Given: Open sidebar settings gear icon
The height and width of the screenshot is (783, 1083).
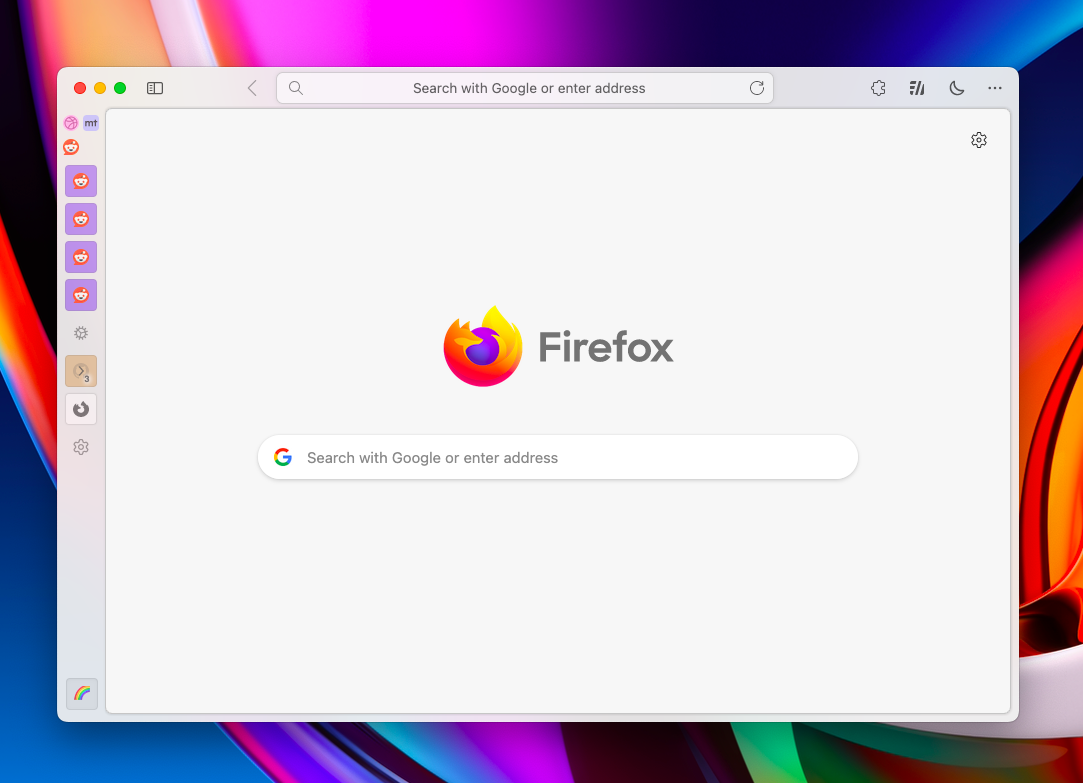Looking at the screenshot, I should (81, 447).
